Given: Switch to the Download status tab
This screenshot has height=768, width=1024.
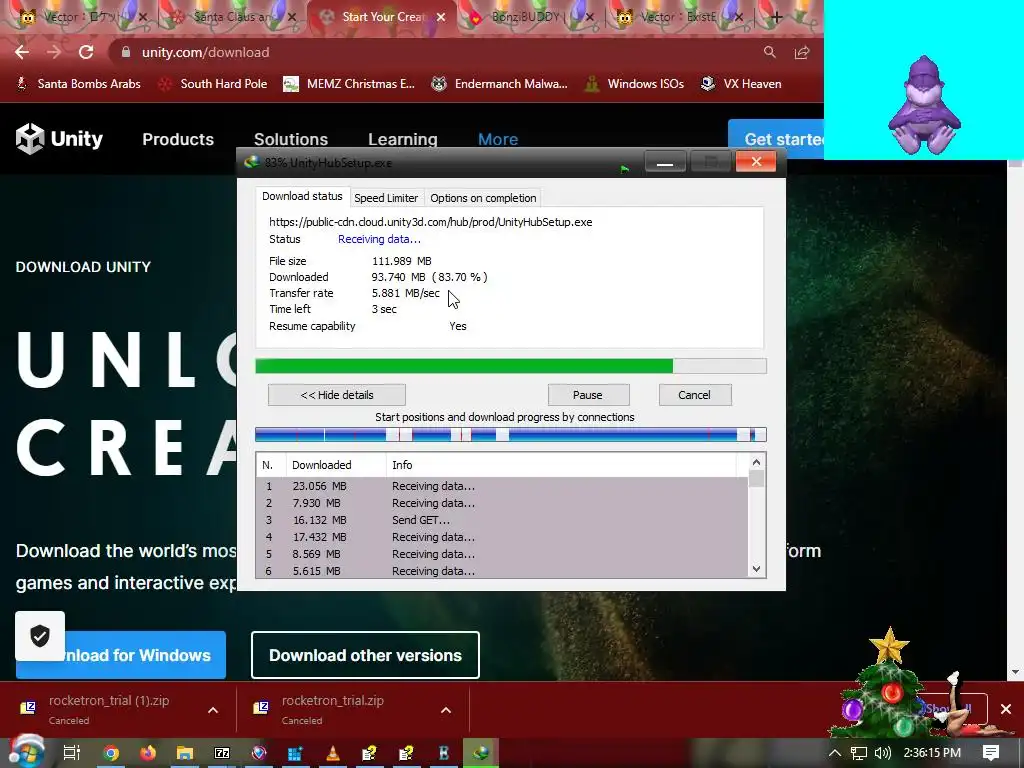Looking at the screenshot, I should tap(302, 197).
